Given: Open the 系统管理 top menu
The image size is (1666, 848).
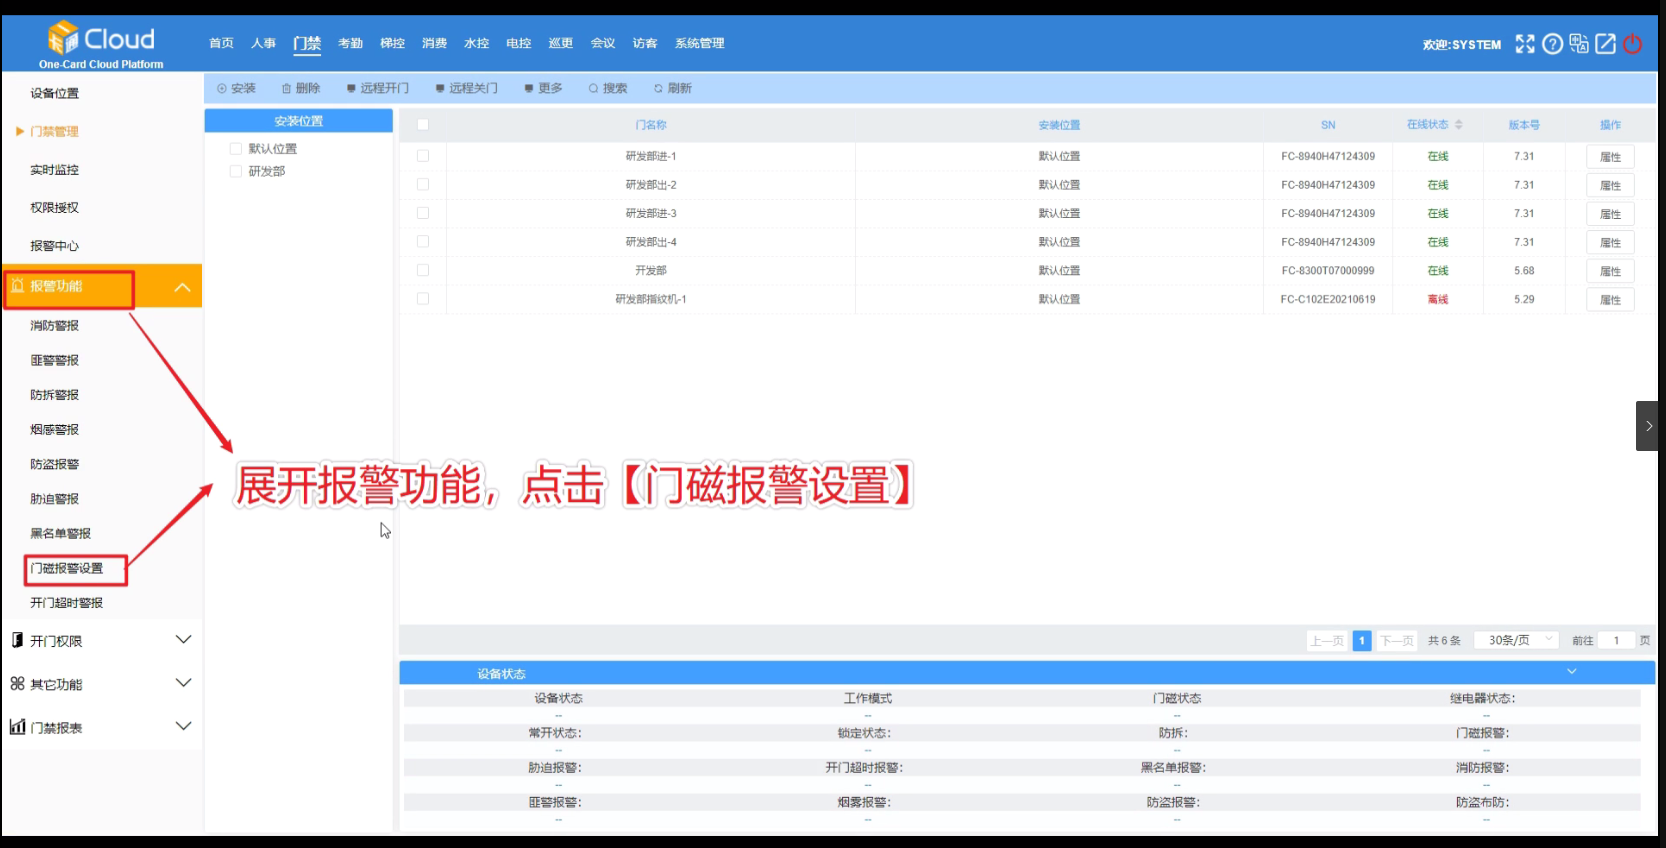Looking at the screenshot, I should click(x=699, y=43).
